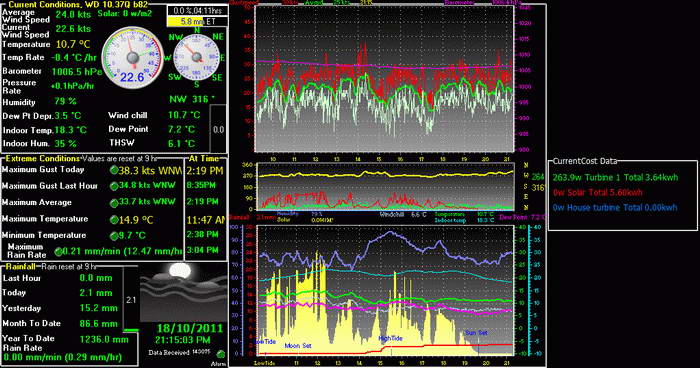Image resolution: width=700 pixels, height=368 pixels.
Task: Open the wind direction compass dial
Action: [x=196, y=58]
